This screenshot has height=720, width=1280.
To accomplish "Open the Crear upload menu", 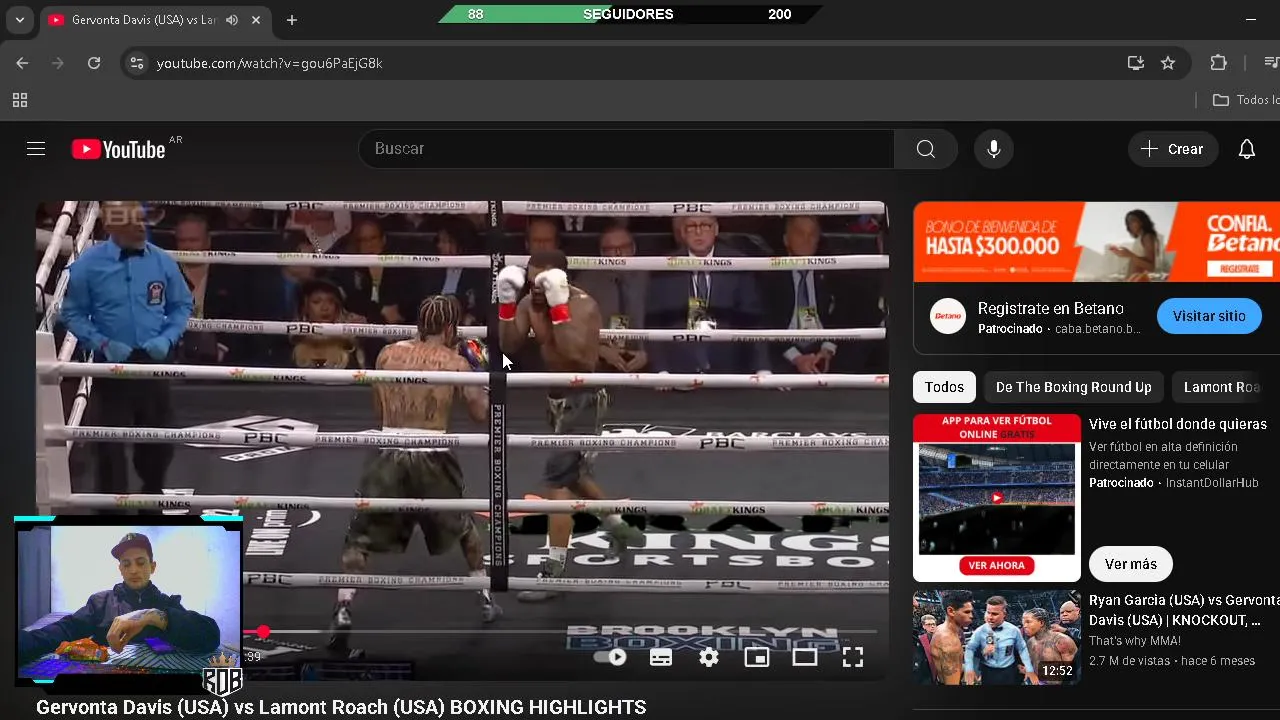I will pyautogui.click(x=1173, y=149).
